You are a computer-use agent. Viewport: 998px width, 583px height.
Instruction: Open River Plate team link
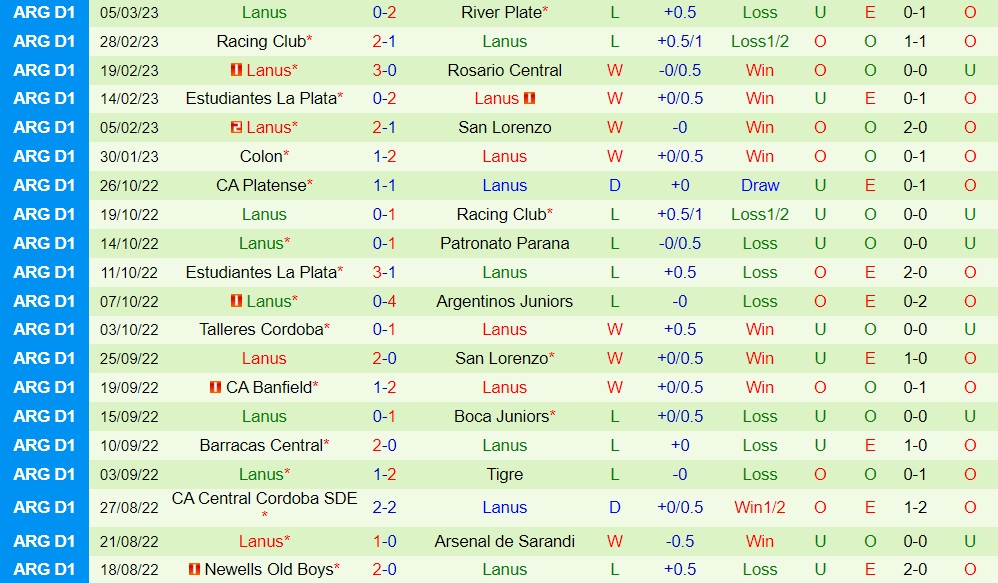coord(501,12)
